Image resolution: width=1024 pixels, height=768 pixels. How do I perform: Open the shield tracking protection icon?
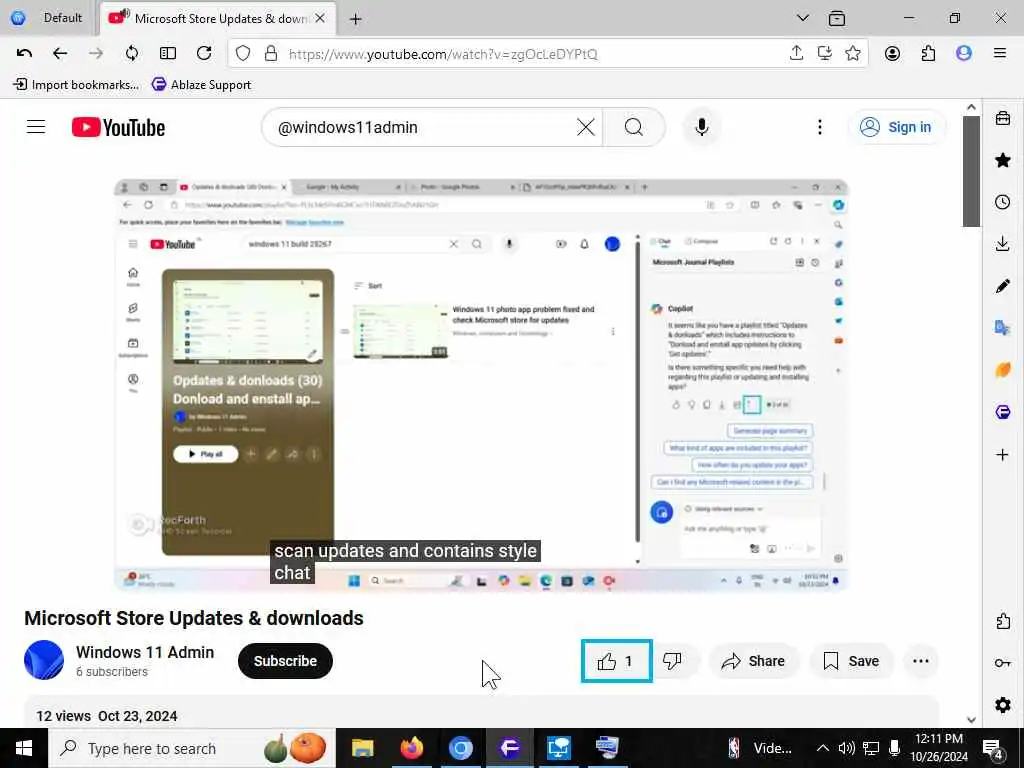click(x=243, y=54)
